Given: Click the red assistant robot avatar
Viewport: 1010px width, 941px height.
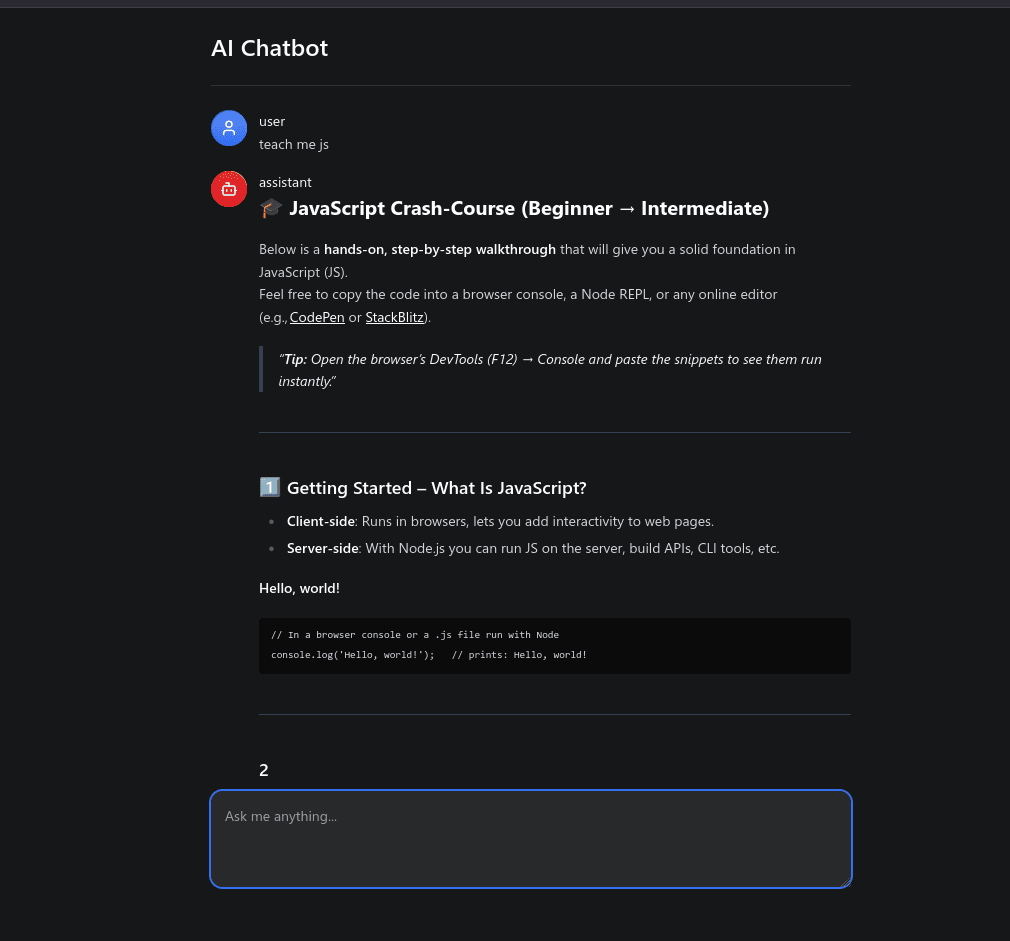Looking at the screenshot, I should (229, 189).
